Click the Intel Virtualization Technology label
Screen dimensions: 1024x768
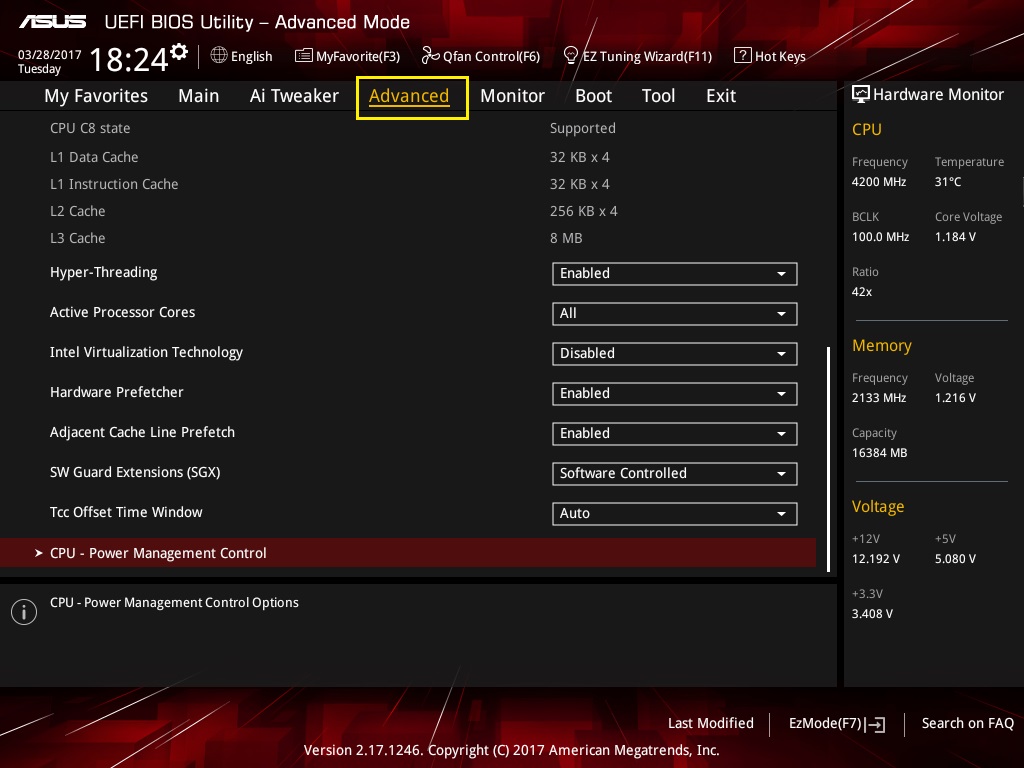coord(146,352)
